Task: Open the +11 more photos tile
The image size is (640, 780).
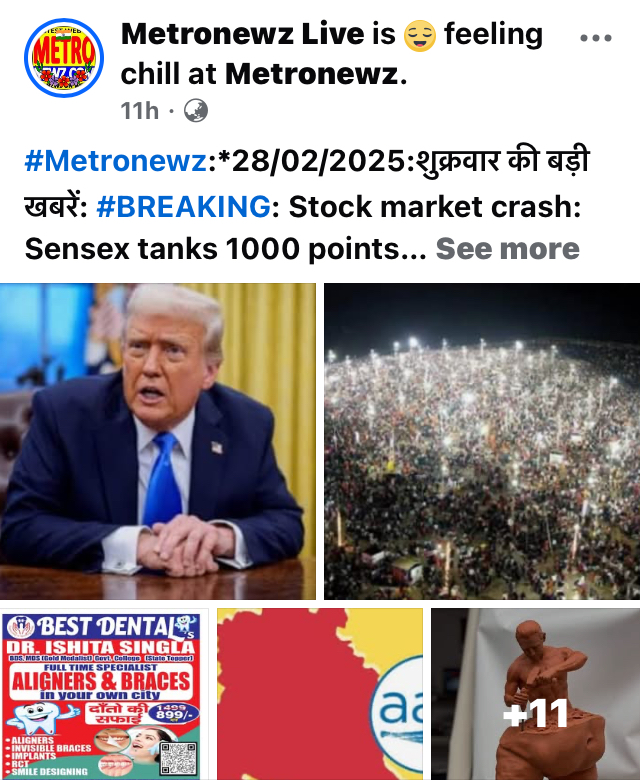Action: pyautogui.click(x=536, y=694)
